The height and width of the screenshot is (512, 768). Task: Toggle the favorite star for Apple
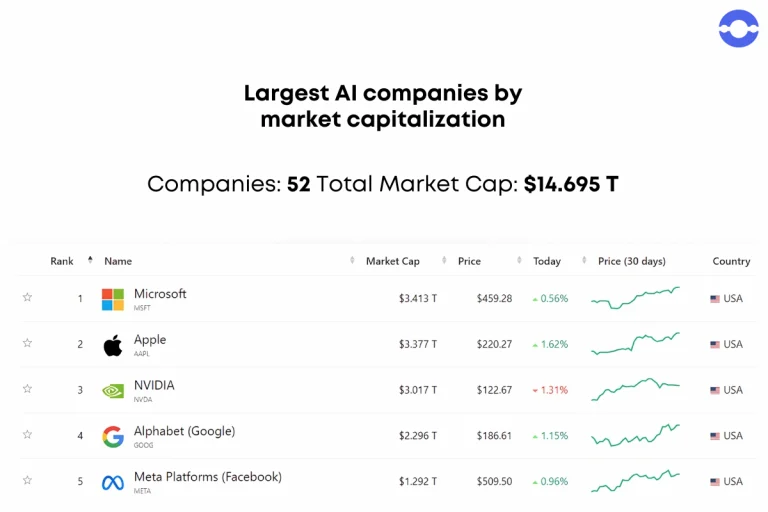(27, 343)
